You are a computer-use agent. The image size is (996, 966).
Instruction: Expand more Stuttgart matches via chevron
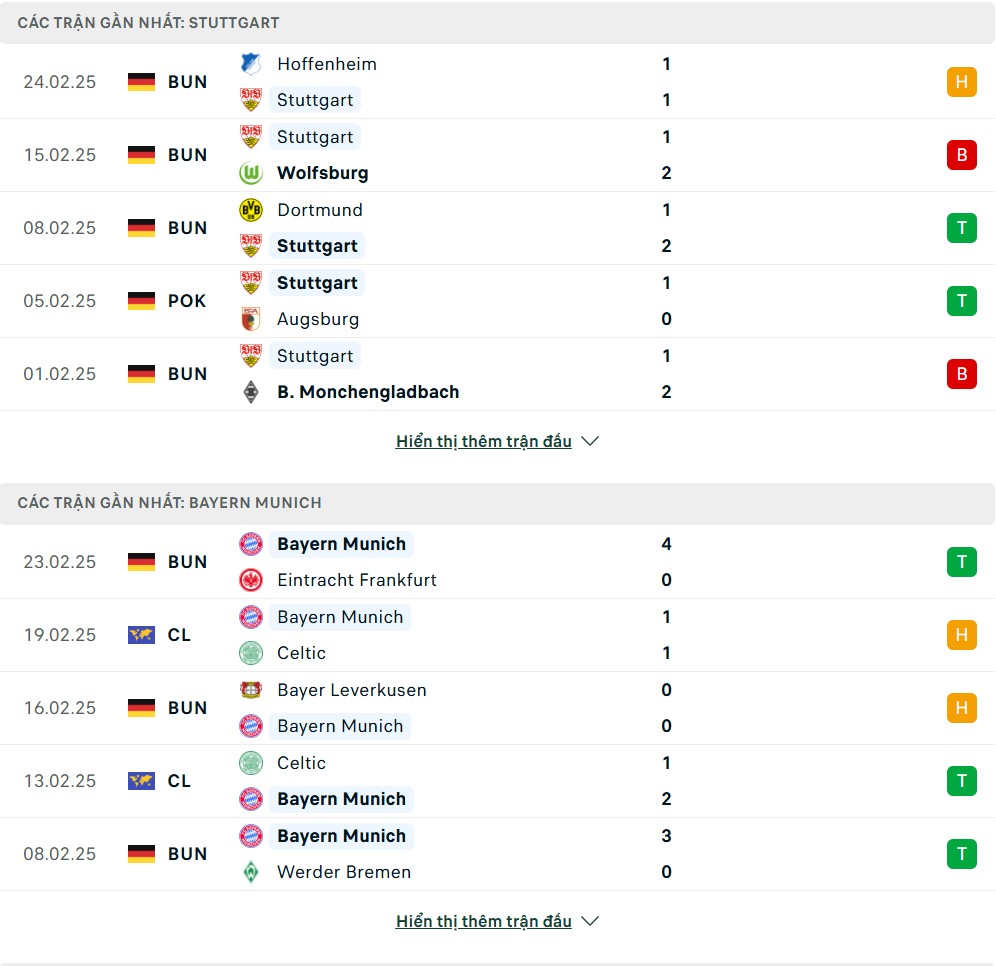coord(590,441)
